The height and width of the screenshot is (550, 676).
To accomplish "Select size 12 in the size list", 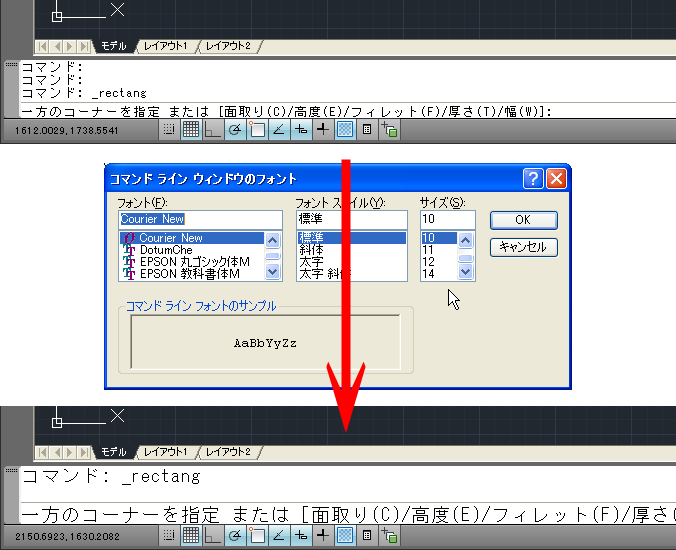I will point(428,261).
